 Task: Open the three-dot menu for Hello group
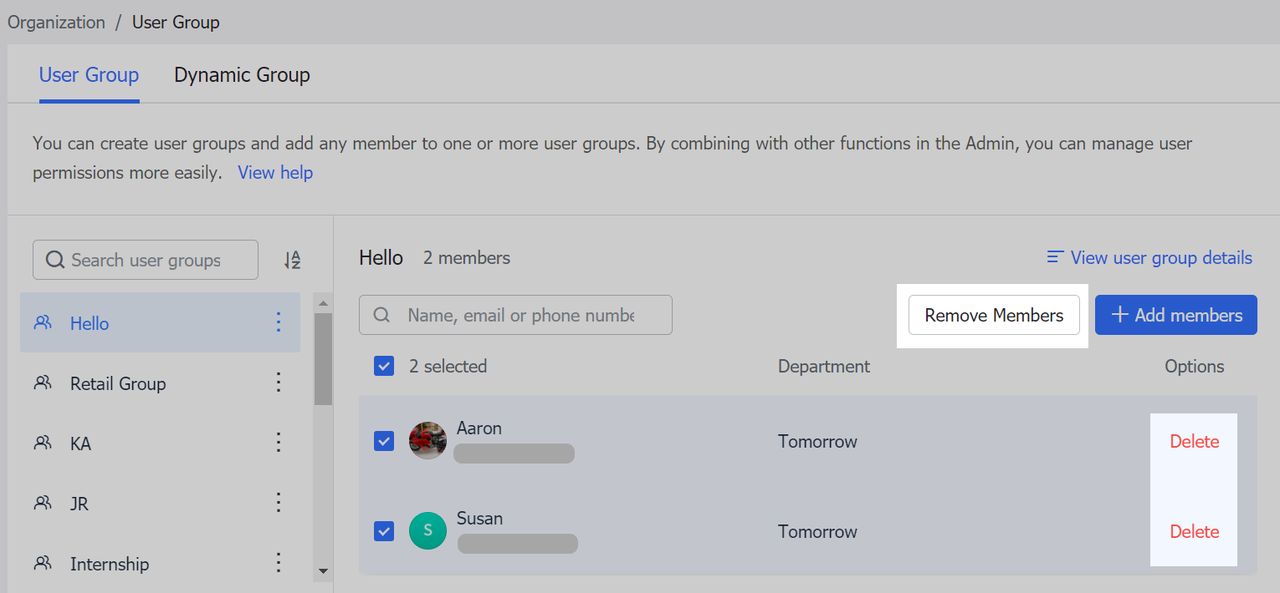(x=279, y=322)
